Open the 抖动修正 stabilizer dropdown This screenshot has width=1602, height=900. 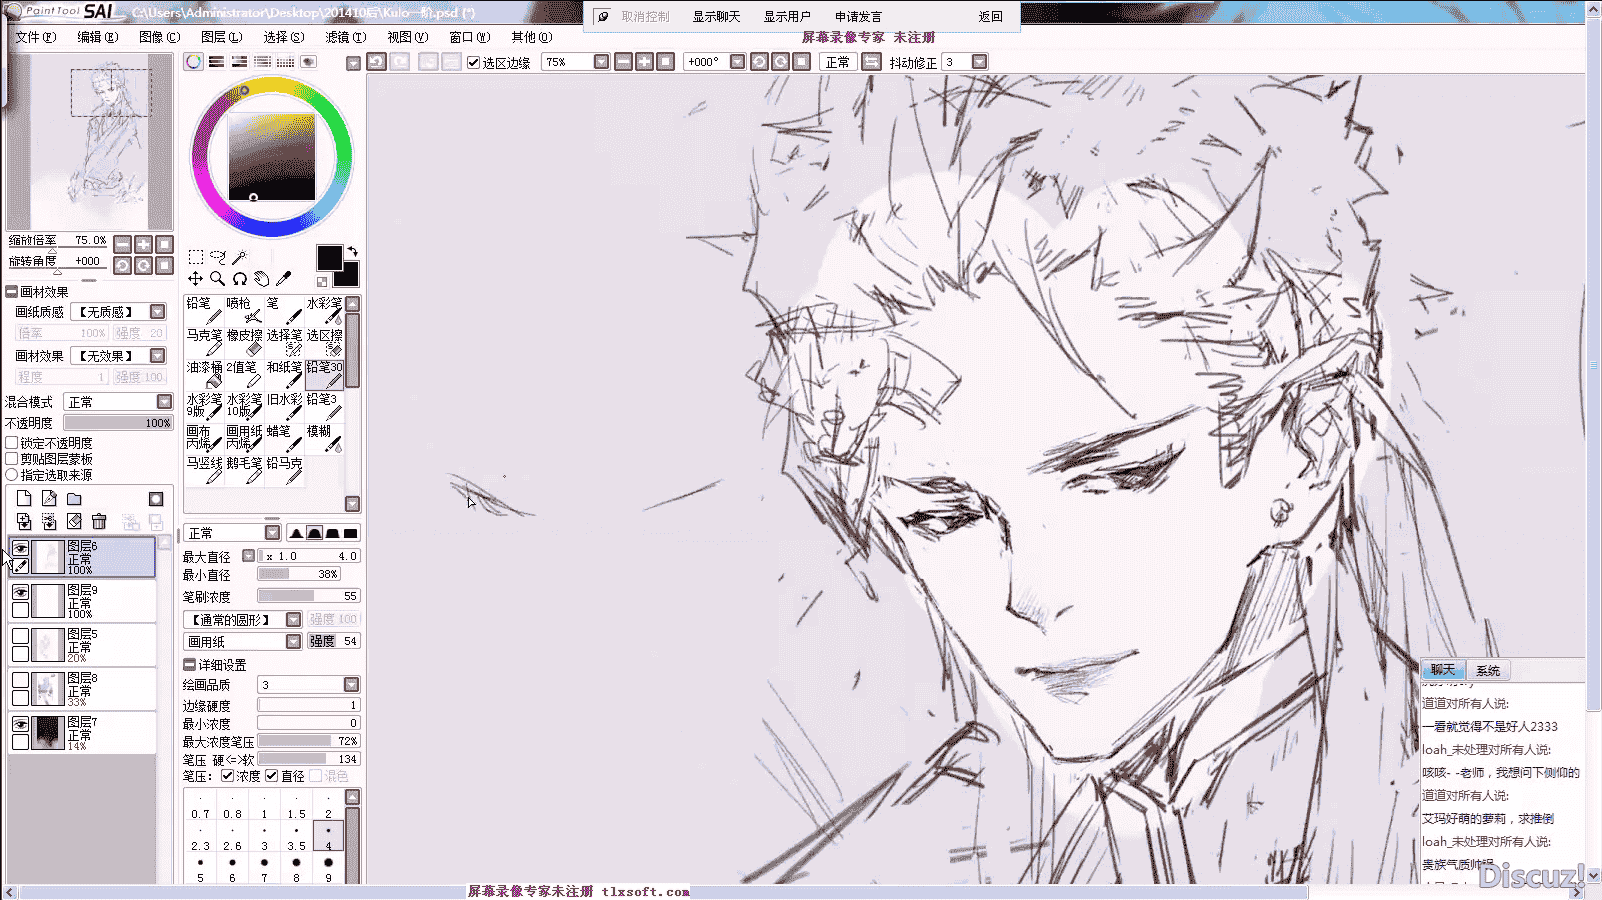[980, 62]
